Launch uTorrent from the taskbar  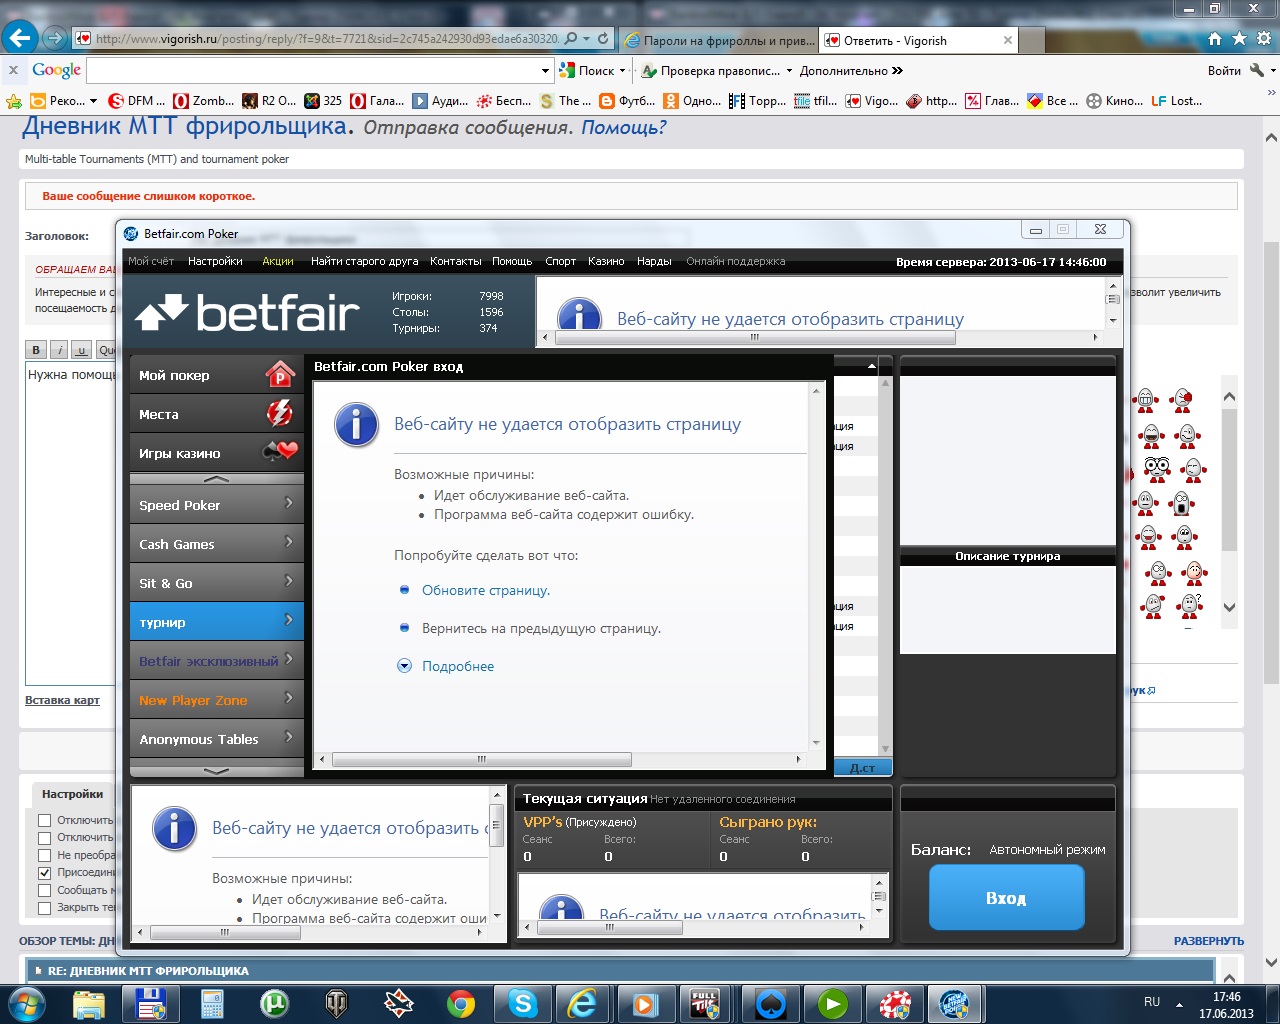point(274,1003)
